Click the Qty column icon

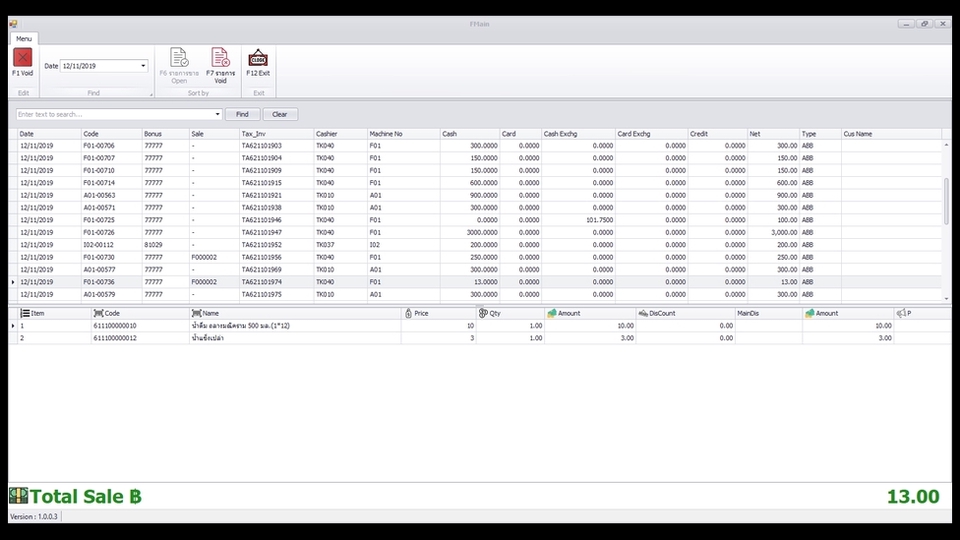(483, 313)
